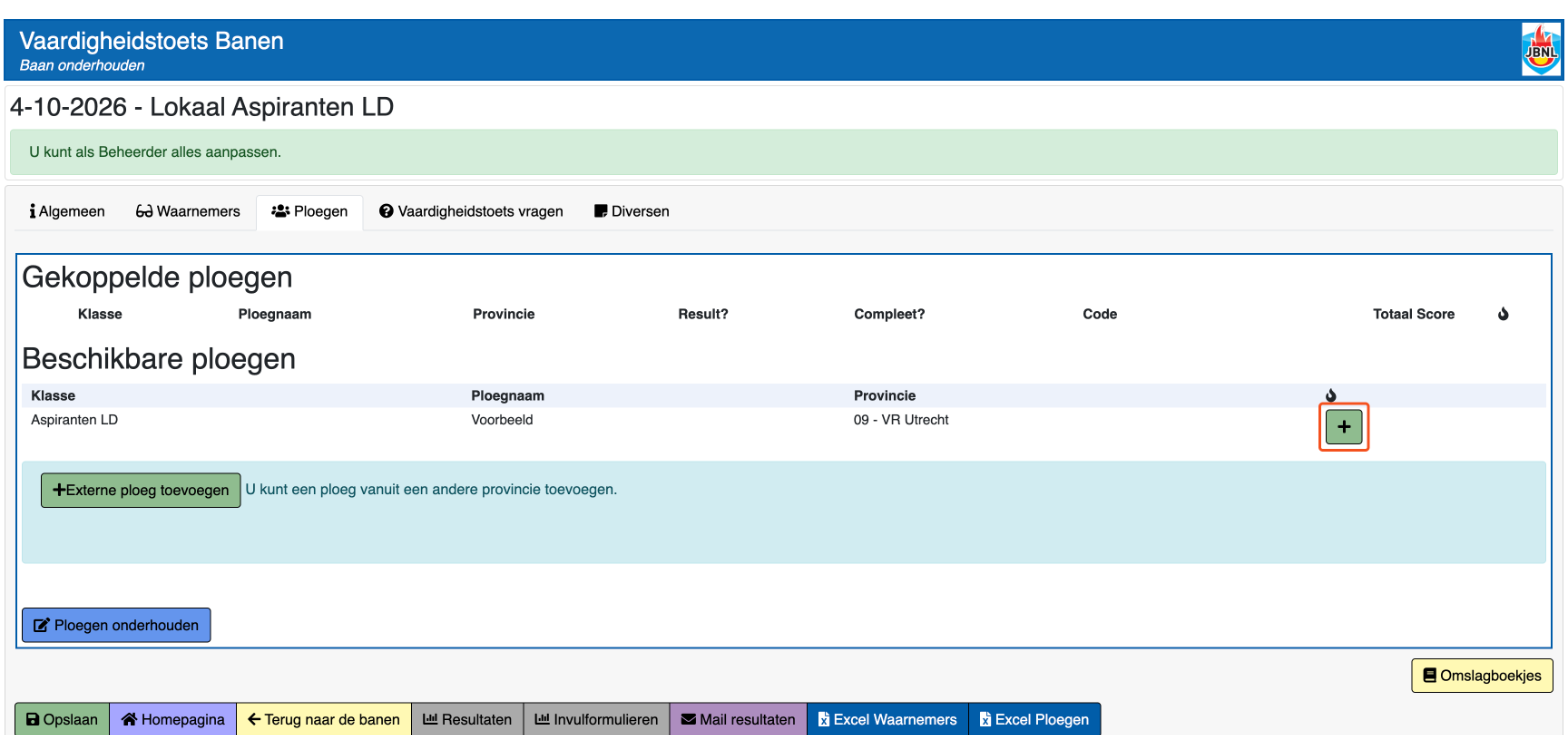Click the JBNL logo icon

pyautogui.click(x=1540, y=50)
